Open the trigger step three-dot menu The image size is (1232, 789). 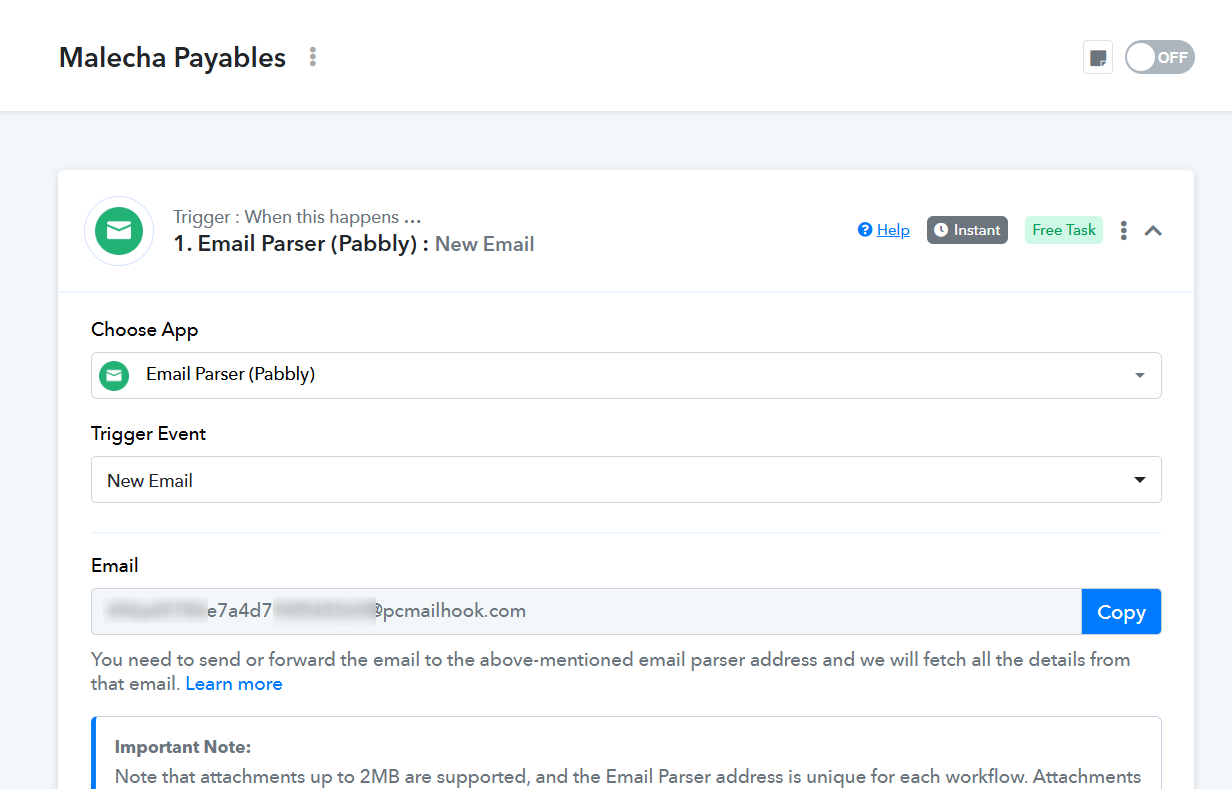tap(1124, 231)
